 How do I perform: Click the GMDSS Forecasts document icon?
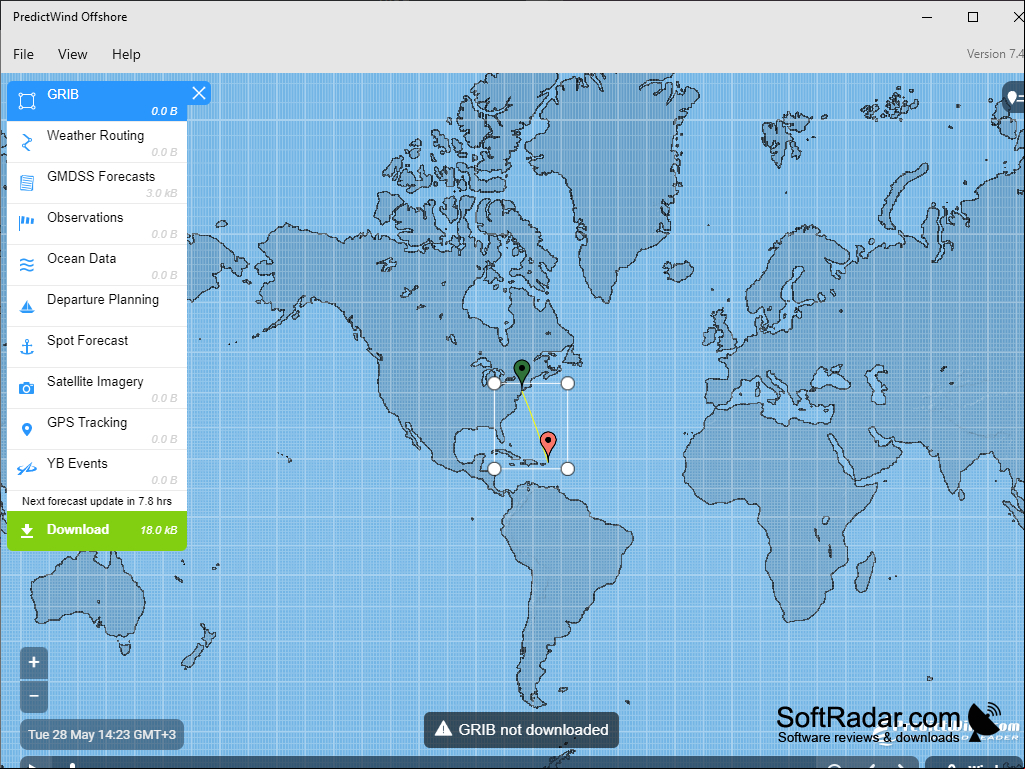click(27, 183)
